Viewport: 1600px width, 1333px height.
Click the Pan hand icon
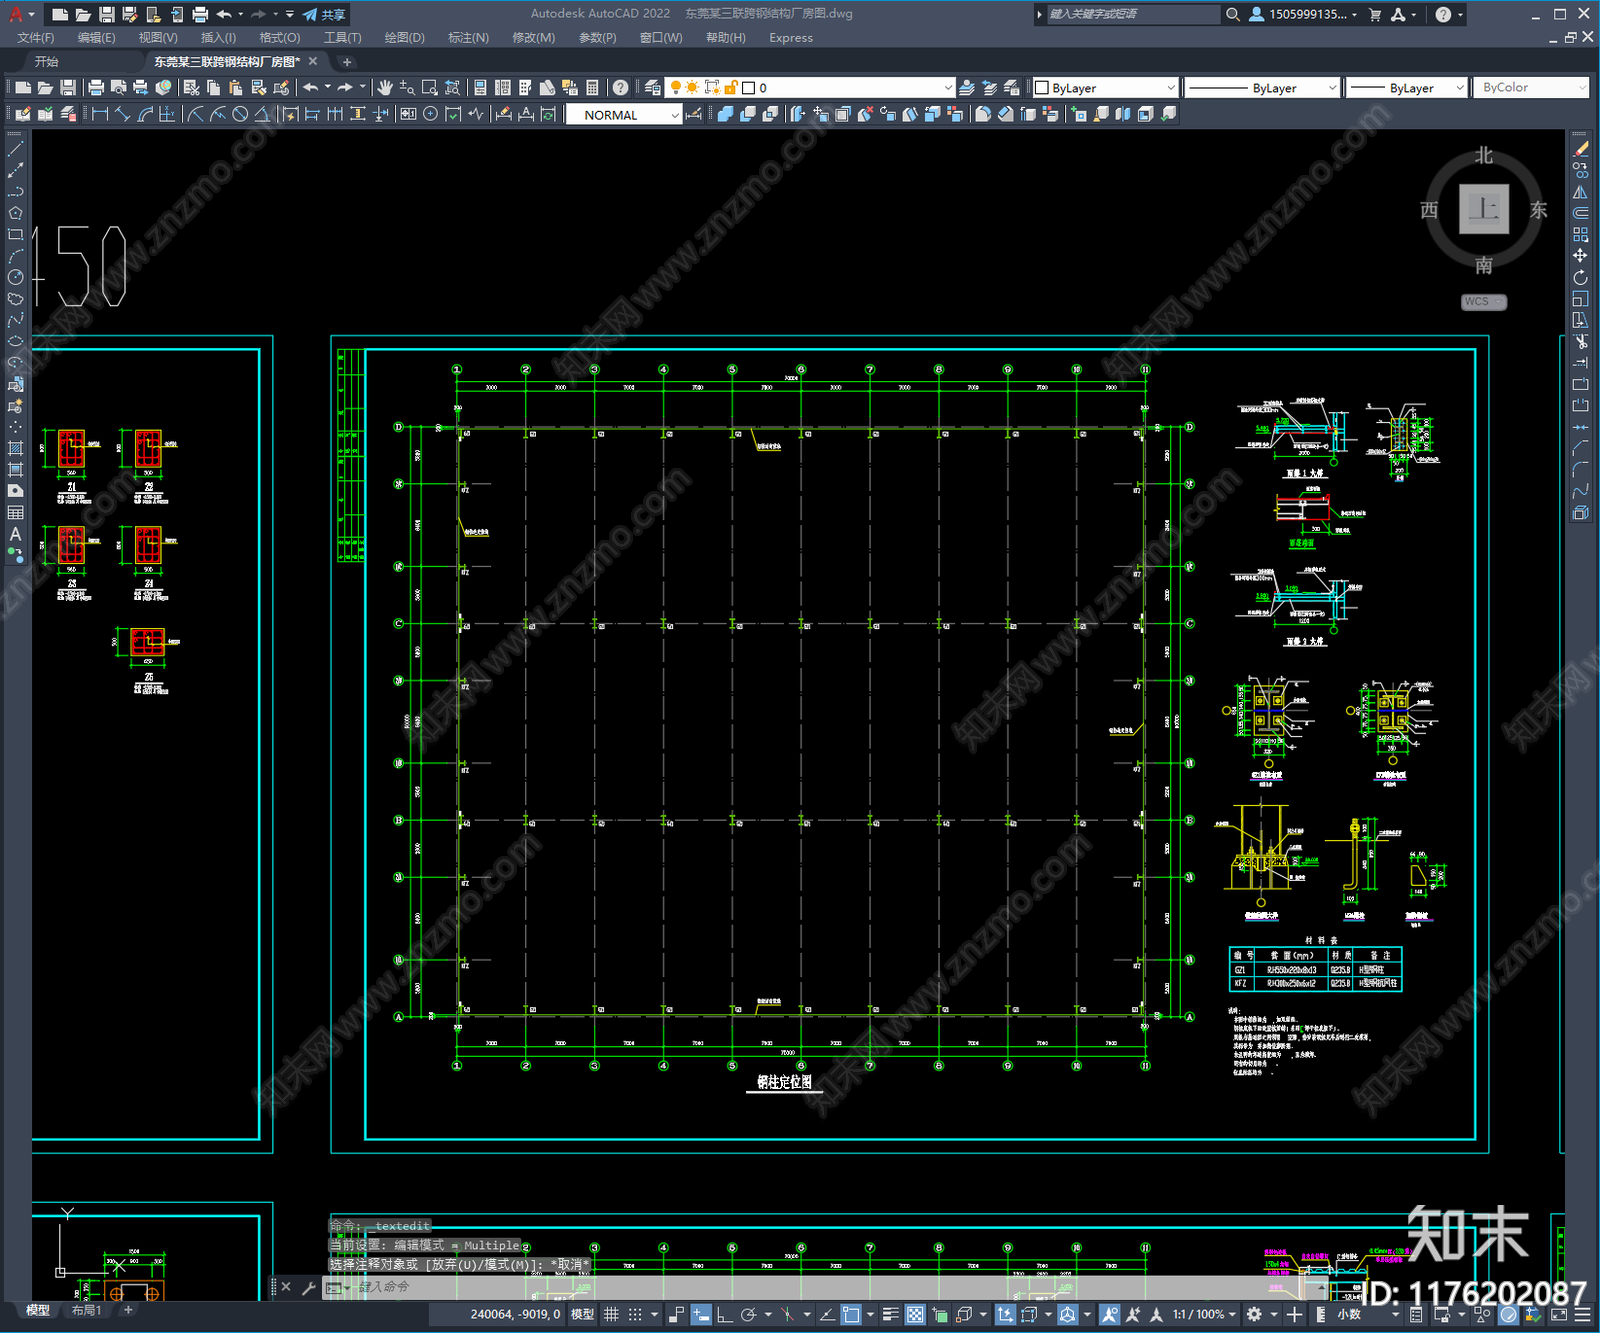pyautogui.click(x=385, y=88)
